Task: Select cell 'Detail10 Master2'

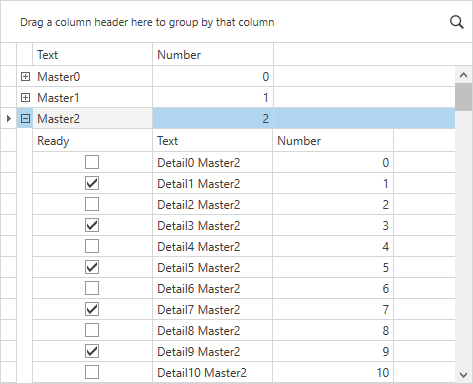Action: pyautogui.click(x=213, y=372)
